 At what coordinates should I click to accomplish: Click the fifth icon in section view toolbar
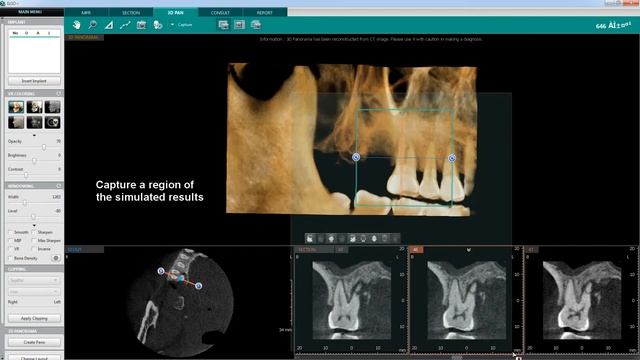(352, 238)
